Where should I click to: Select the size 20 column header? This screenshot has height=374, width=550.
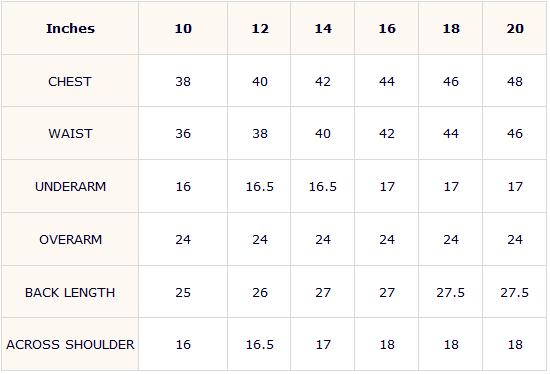click(x=515, y=28)
